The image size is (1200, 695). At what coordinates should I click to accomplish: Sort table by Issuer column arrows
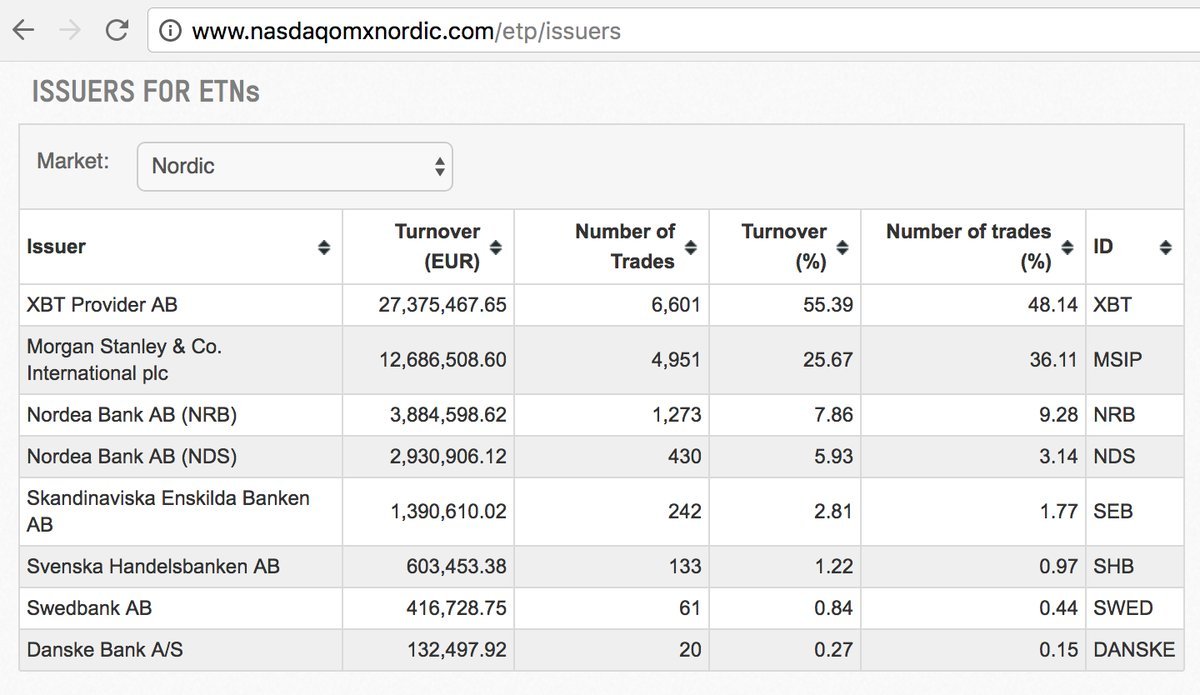[324, 247]
